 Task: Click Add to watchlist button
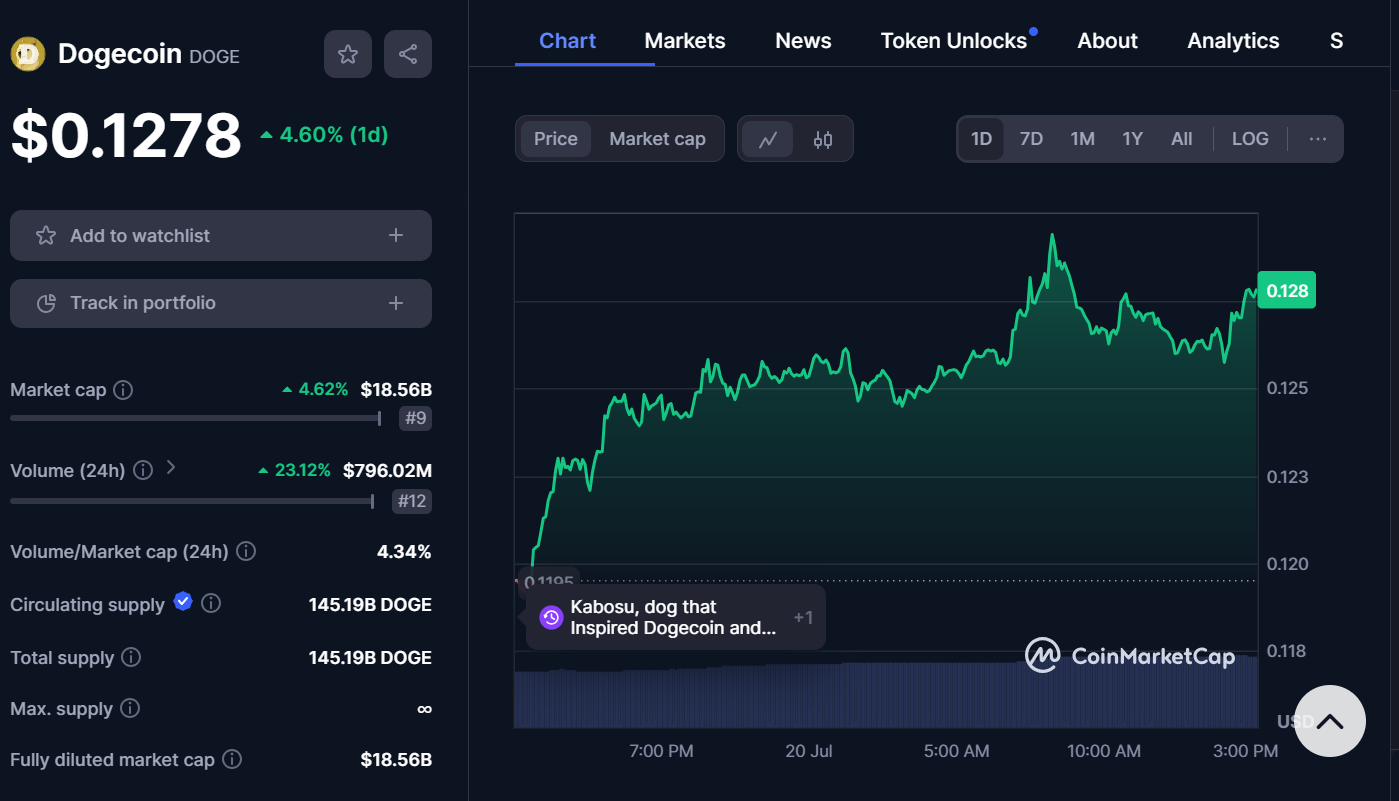221,235
